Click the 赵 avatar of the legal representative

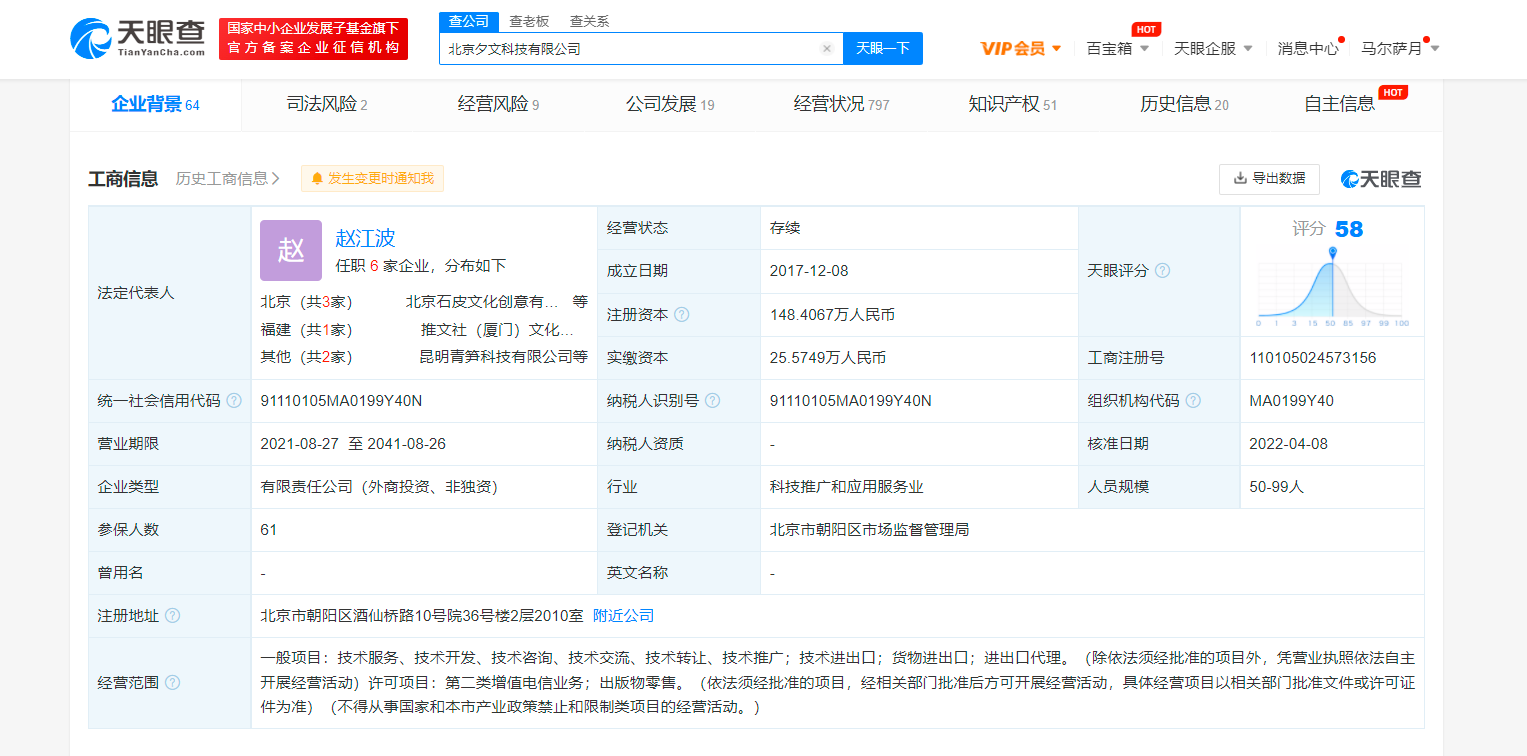(291, 250)
